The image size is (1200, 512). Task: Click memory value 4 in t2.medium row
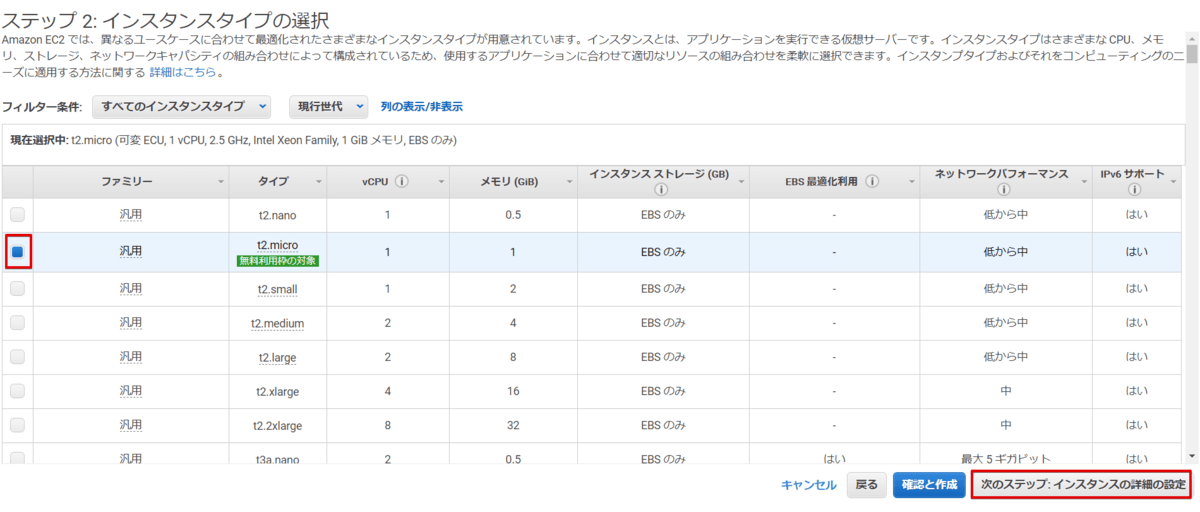coord(513,323)
